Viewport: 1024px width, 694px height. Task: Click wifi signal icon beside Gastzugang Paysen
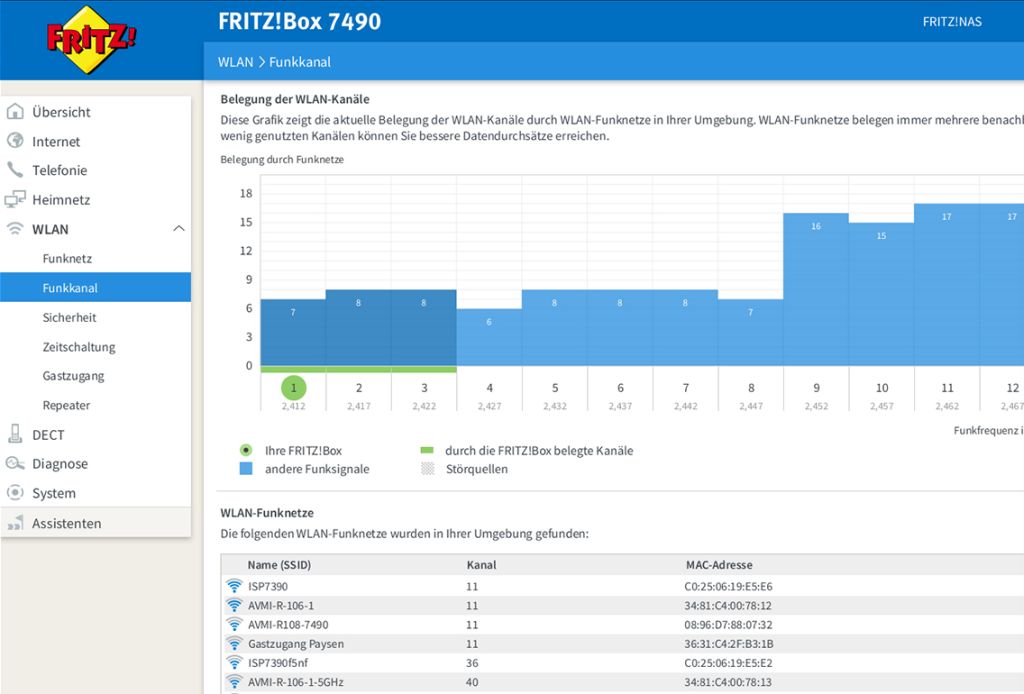(234, 643)
